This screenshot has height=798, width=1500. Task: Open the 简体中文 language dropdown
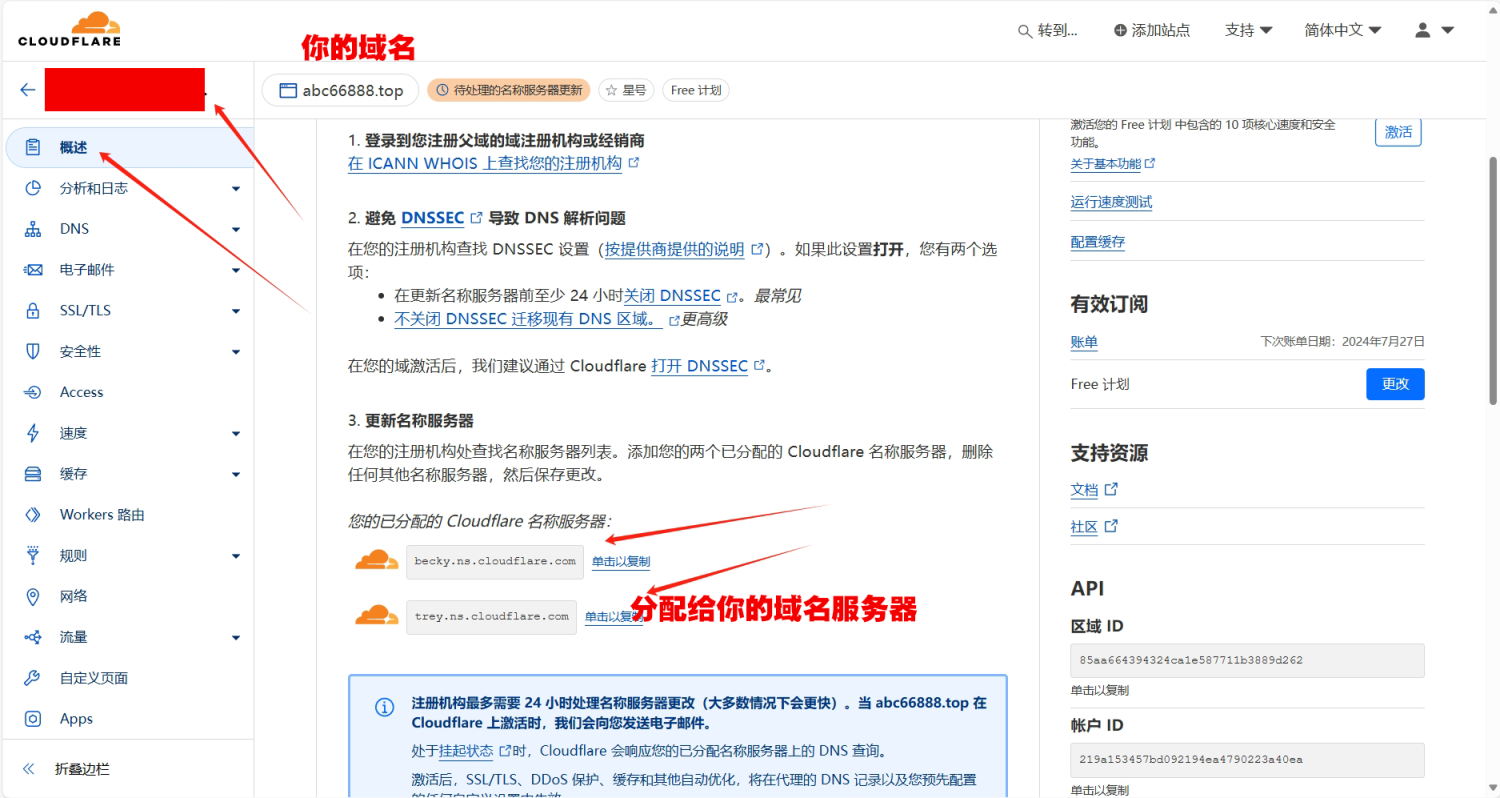pyautogui.click(x=1343, y=30)
